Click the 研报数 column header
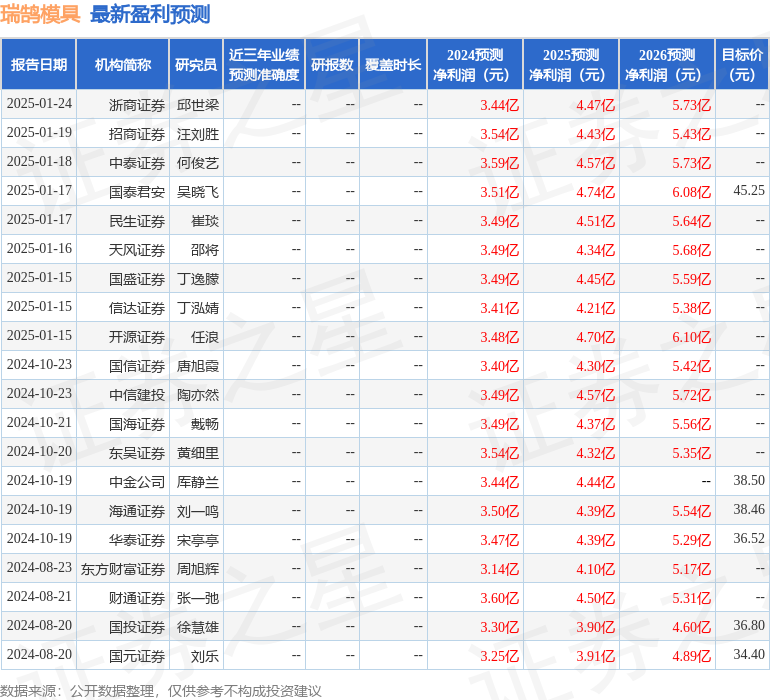The height and width of the screenshot is (700, 770). point(332,64)
